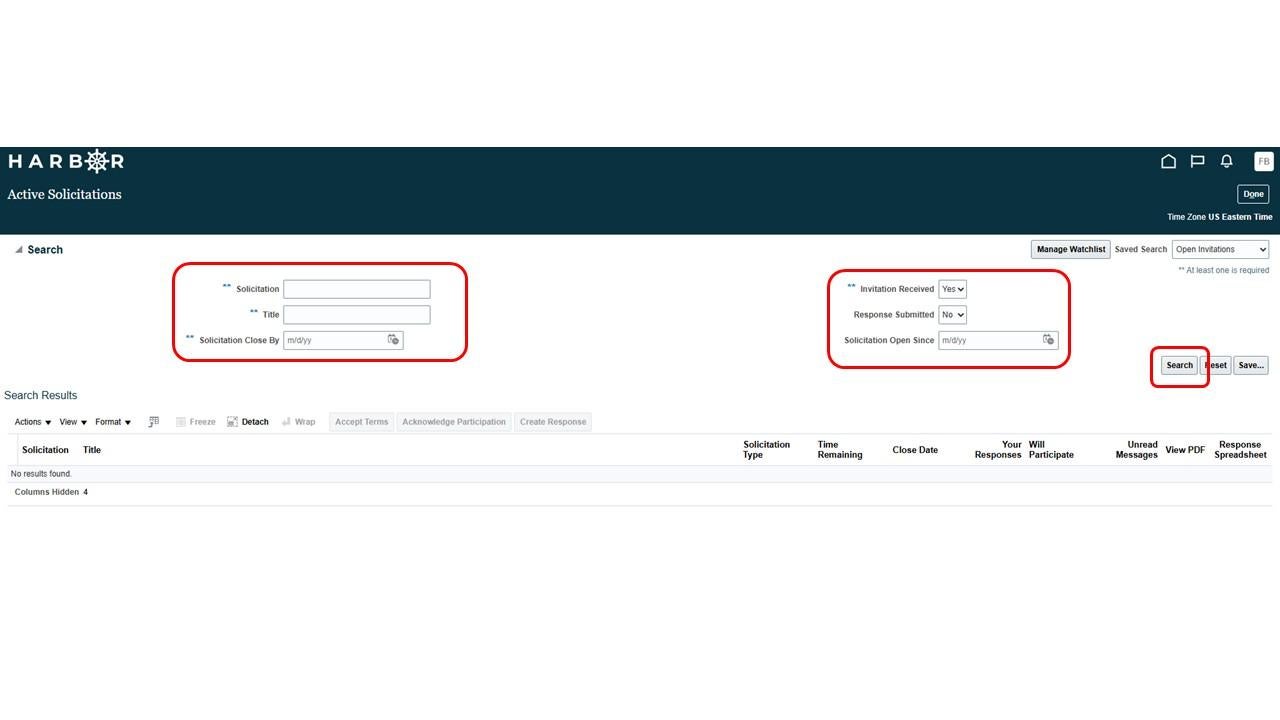Image resolution: width=1280 pixels, height=720 pixels.
Task: Open the Actions menu
Action: click(x=33, y=422)
